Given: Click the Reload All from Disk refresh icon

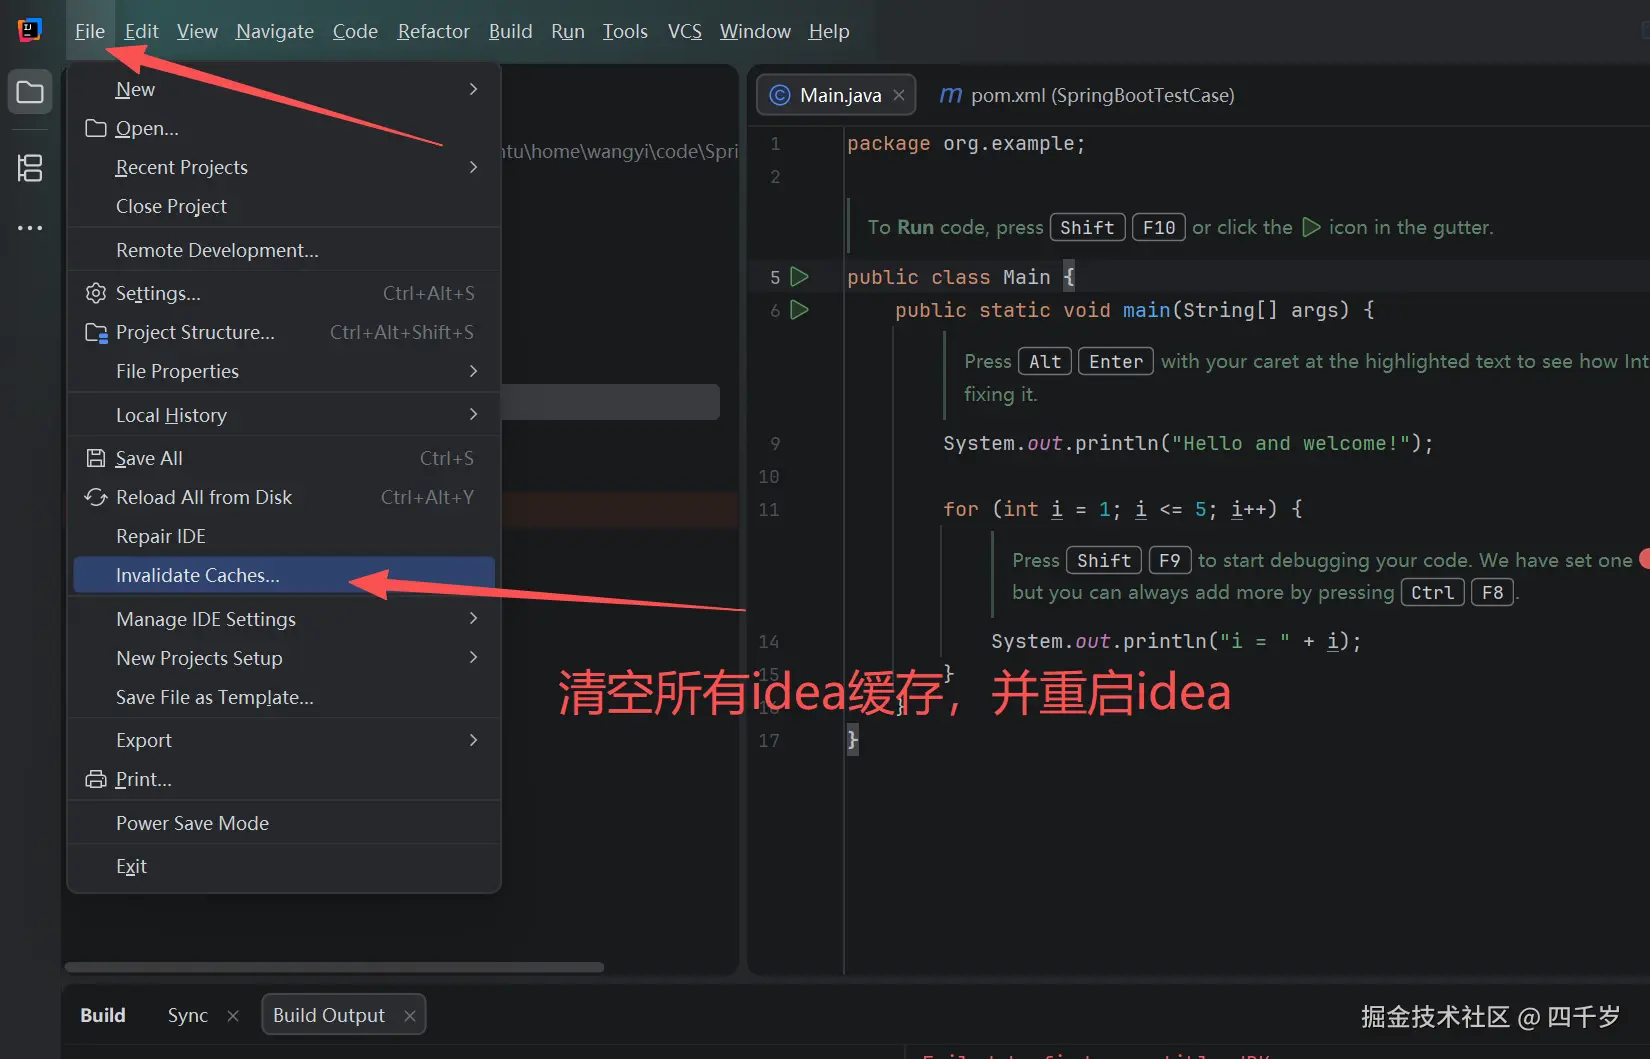Looking at the screenshot, I should 95,497.
